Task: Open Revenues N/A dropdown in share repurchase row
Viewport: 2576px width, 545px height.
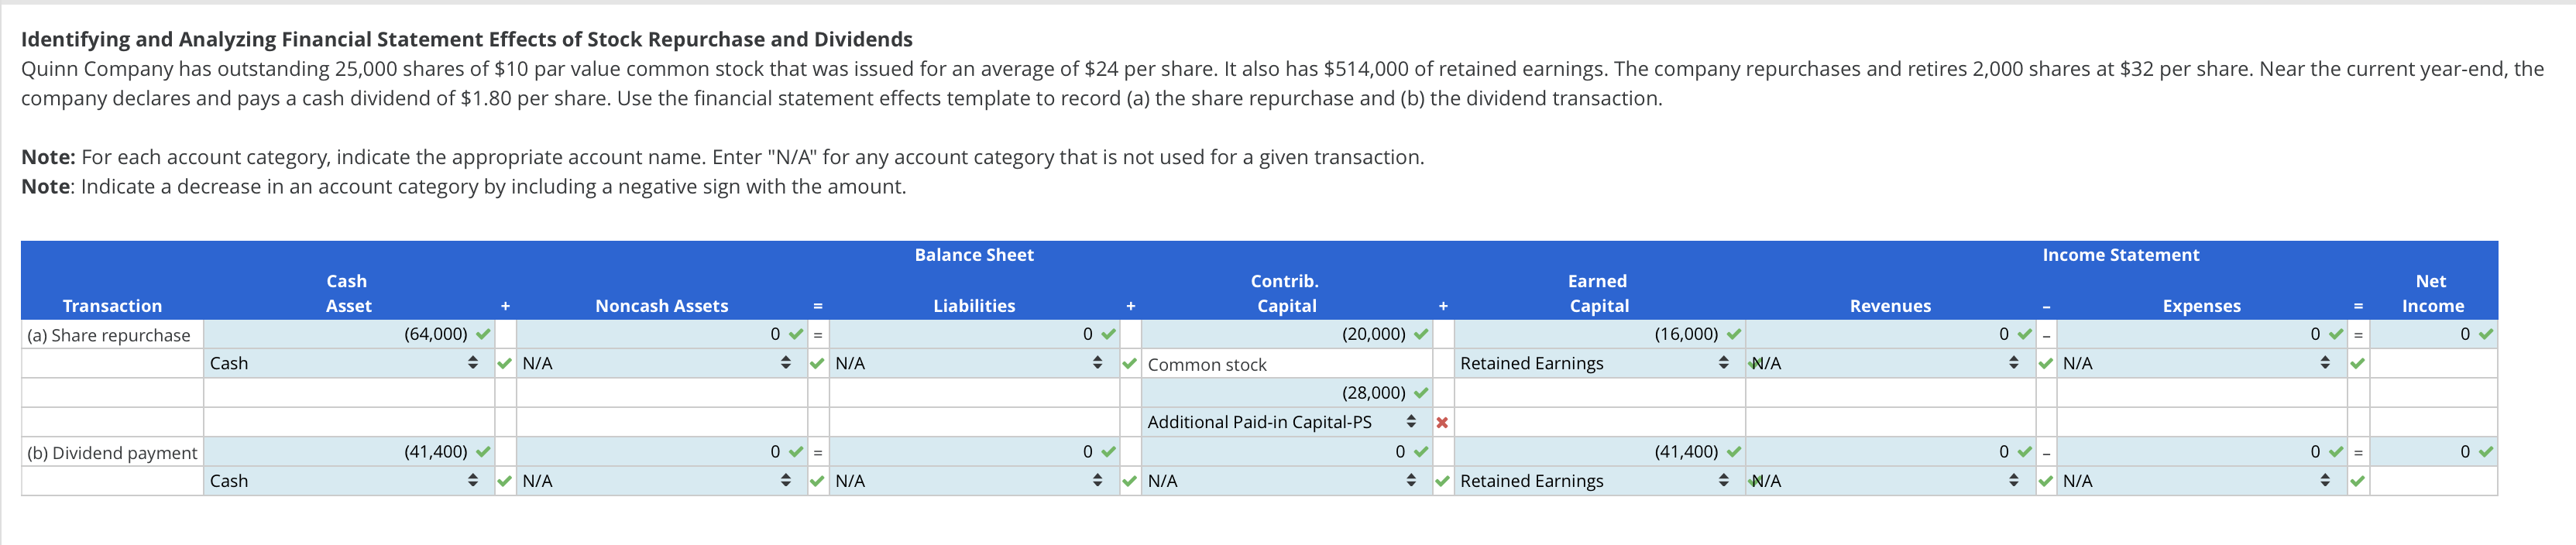Action: click(1891, 364)
